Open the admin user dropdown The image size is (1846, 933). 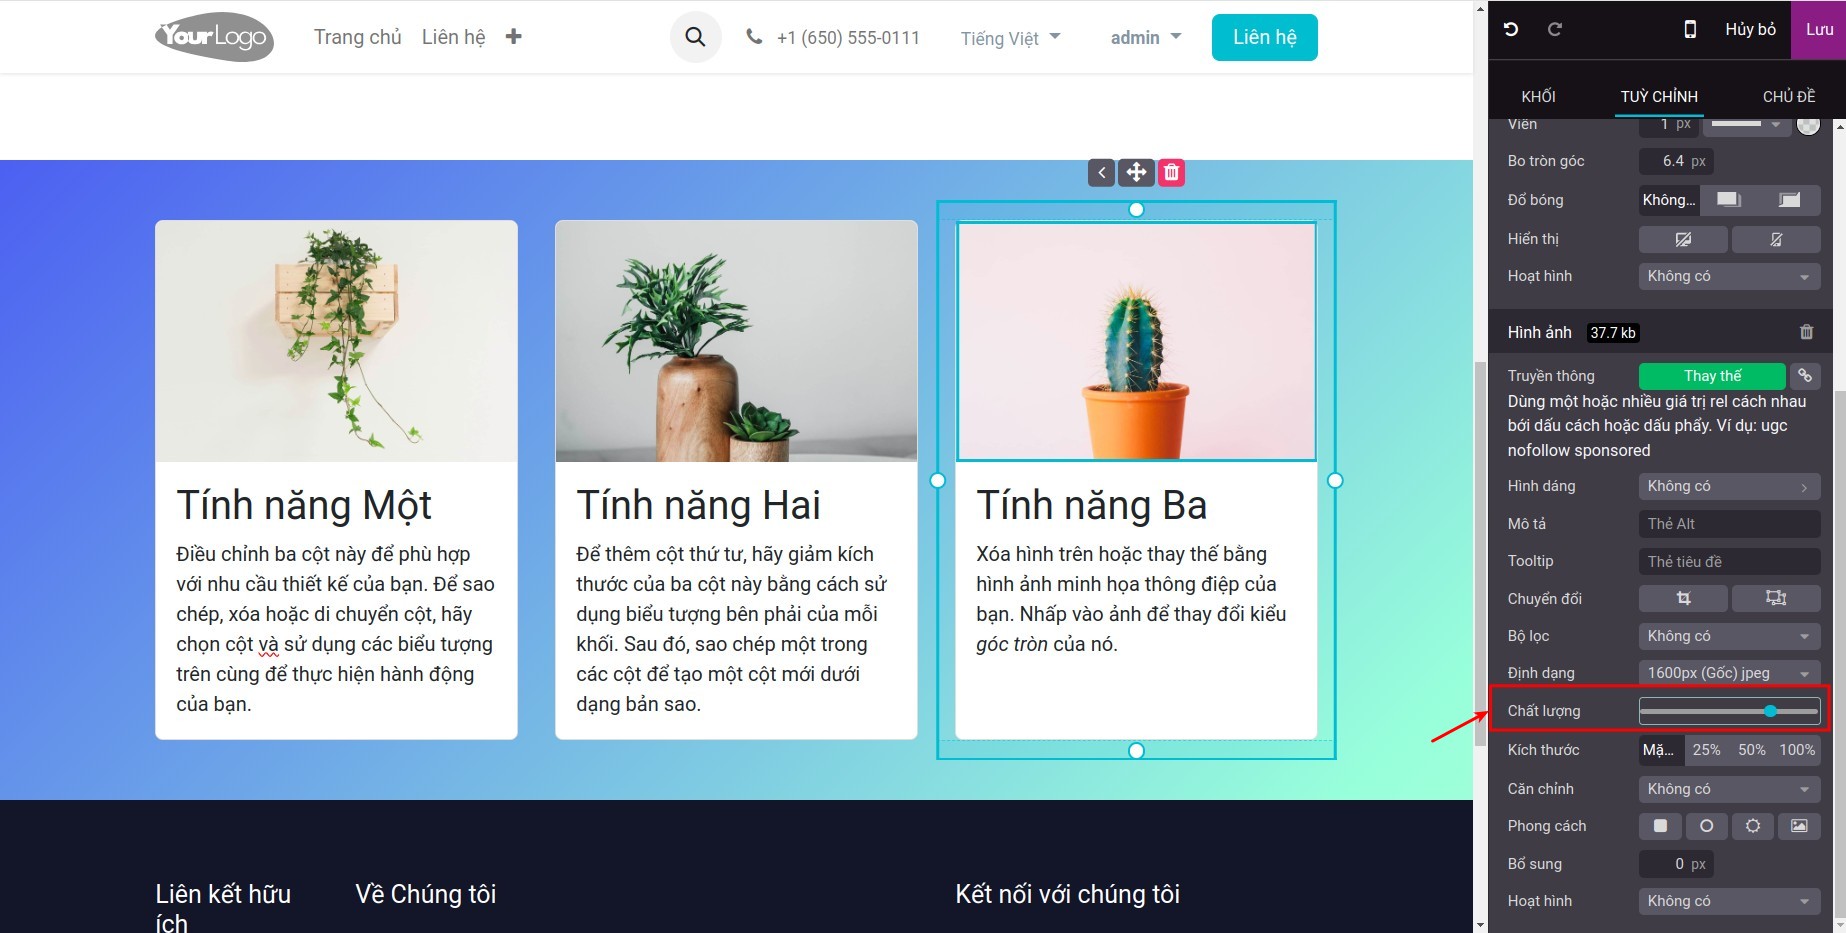(x=1146, y=37)
